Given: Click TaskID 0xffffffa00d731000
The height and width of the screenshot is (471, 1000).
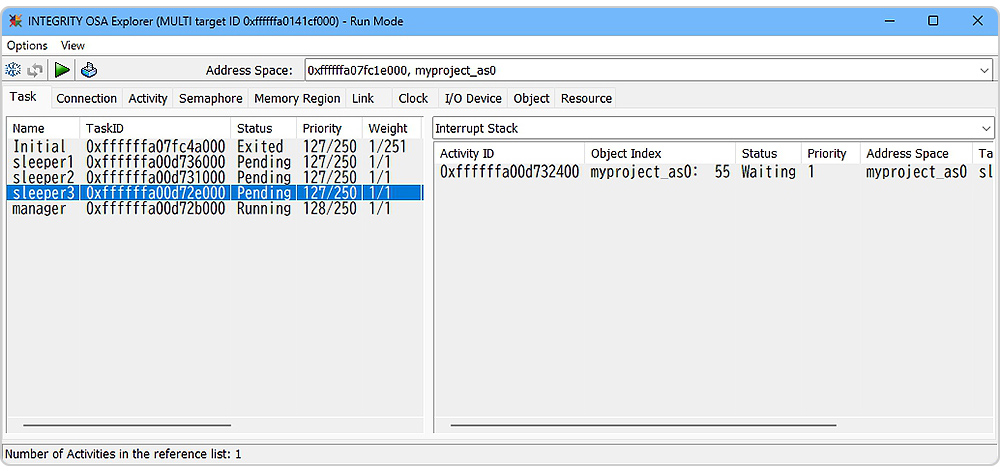Looking at the screenshot, I should point(156,177).
